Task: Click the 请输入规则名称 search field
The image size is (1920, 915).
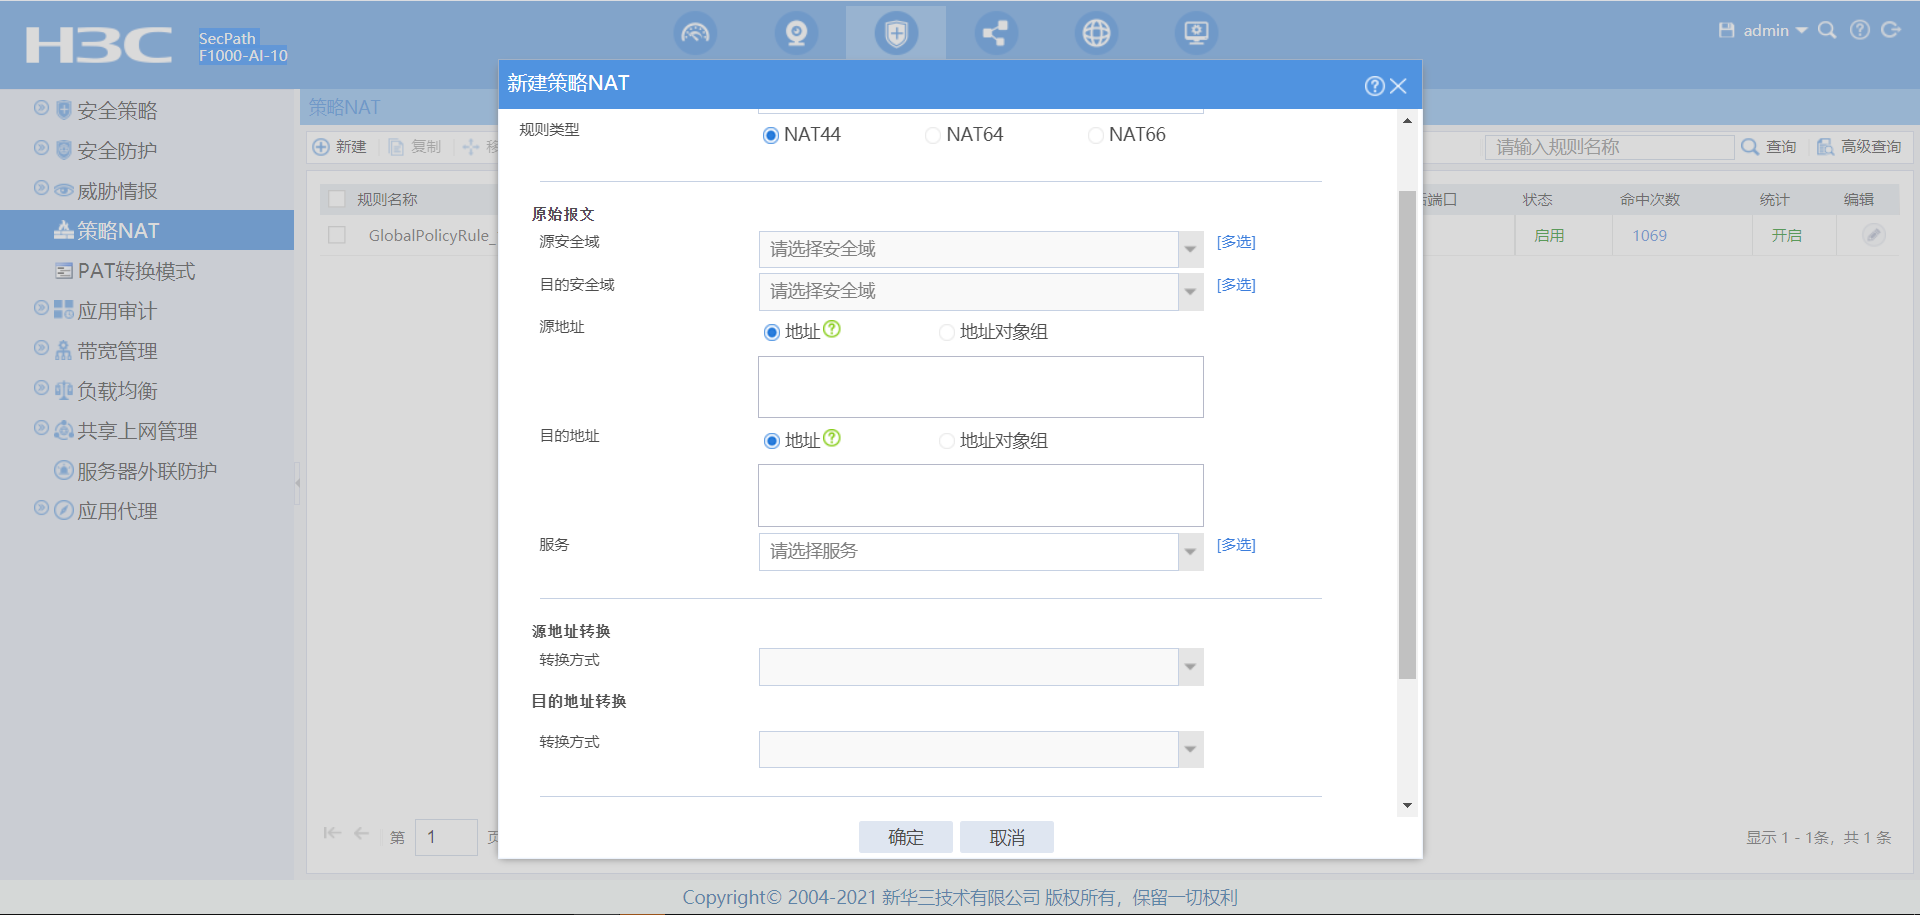Action: tap(1609, 147)
